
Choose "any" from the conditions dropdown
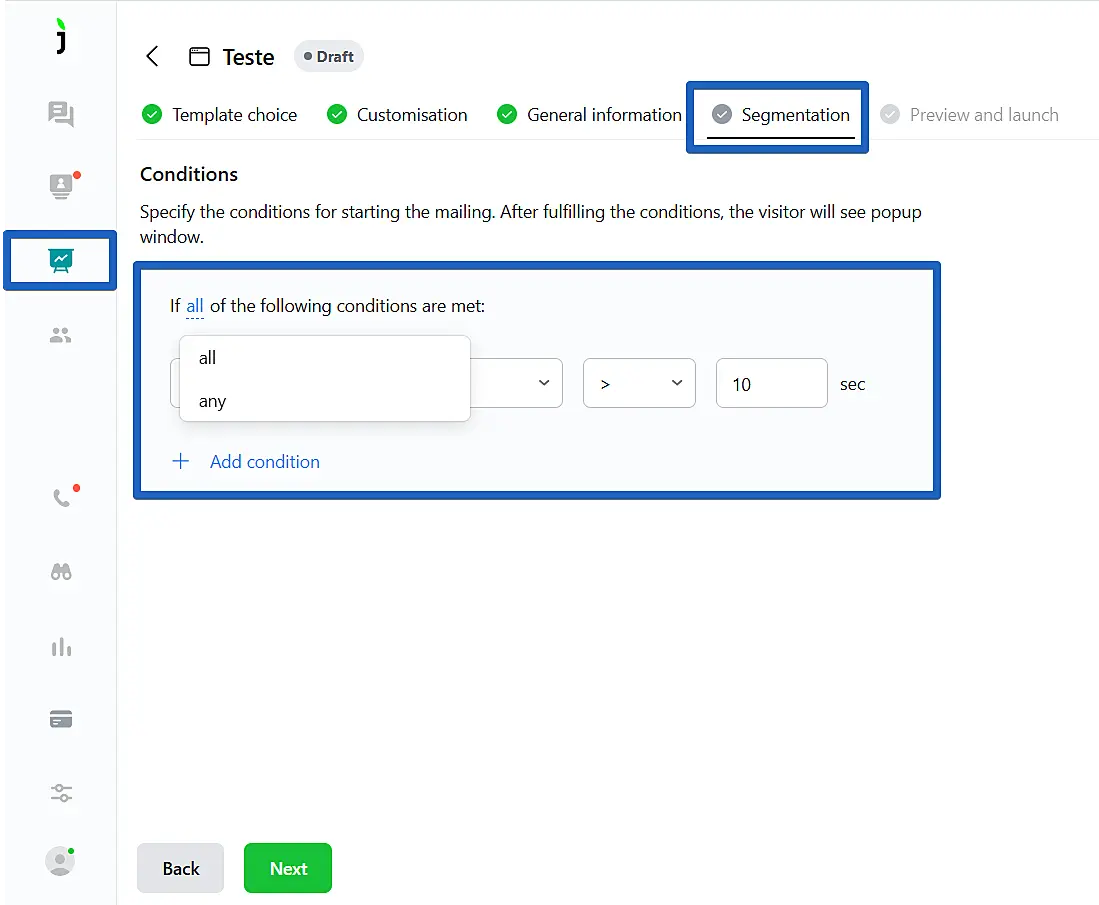tap(213, 401)
